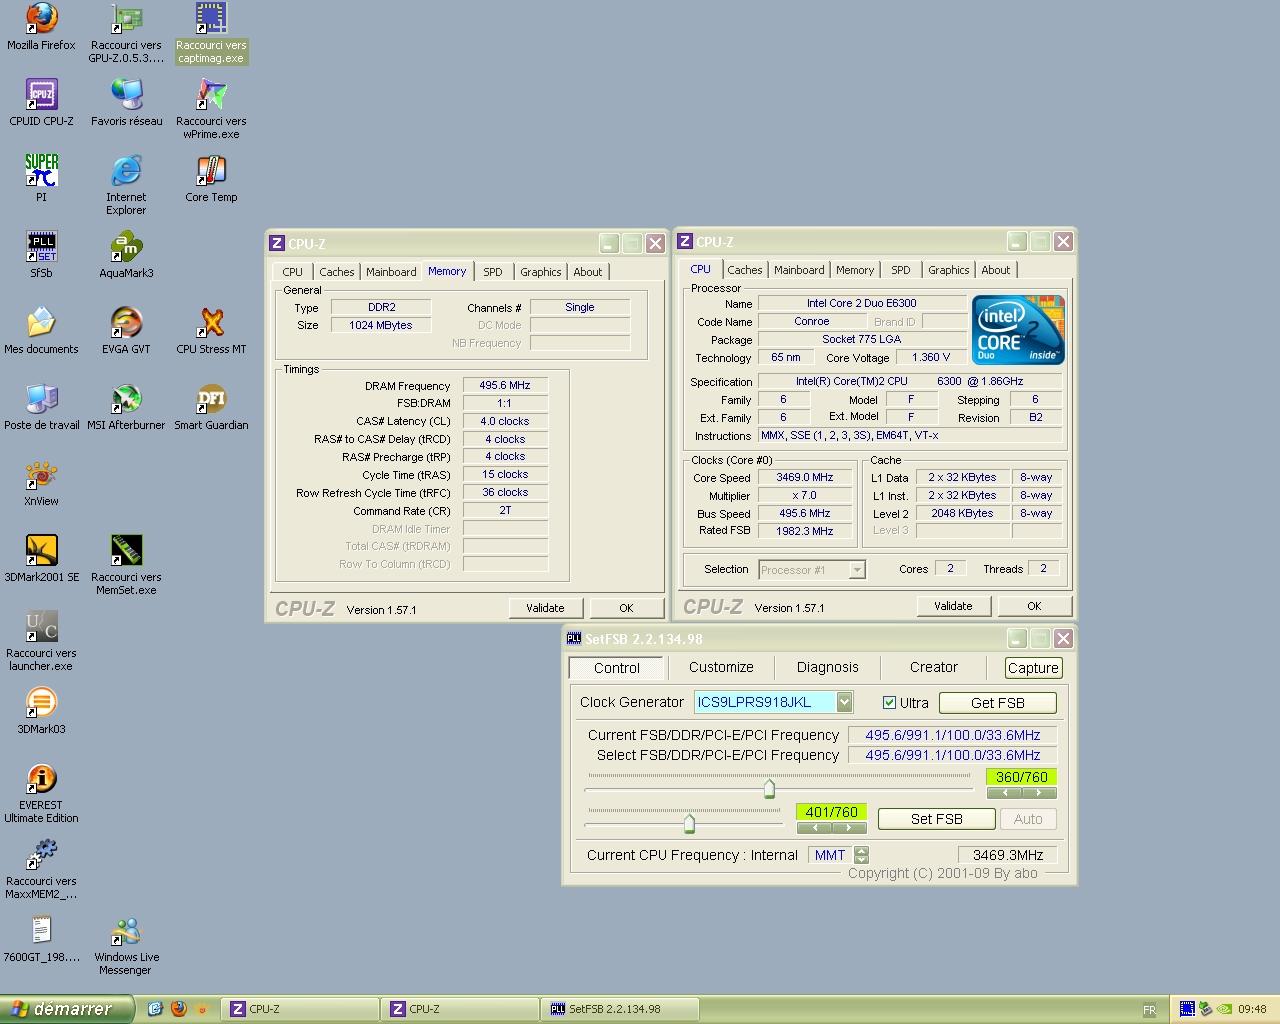This screenshot has height=1024, width=1280.
Task: Click the upper FSB slider handle
Action: click(769, 789)
